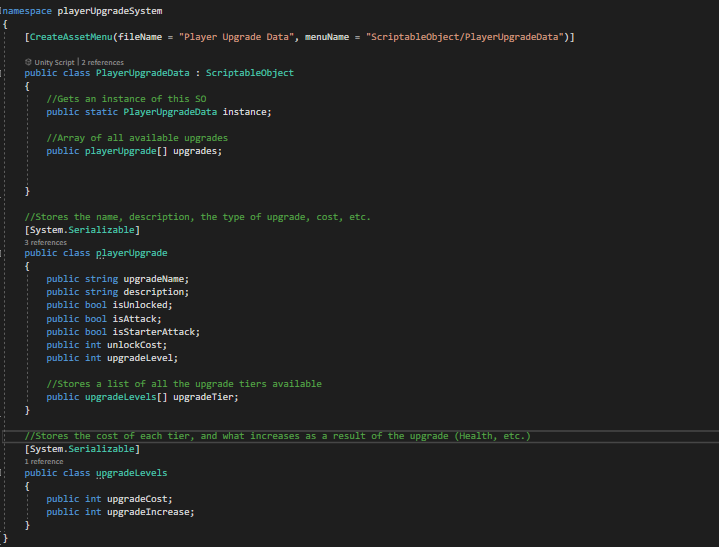
Task: Click 'upgradeLevels' in its class declaration
Action: click(x=132, y=473)
